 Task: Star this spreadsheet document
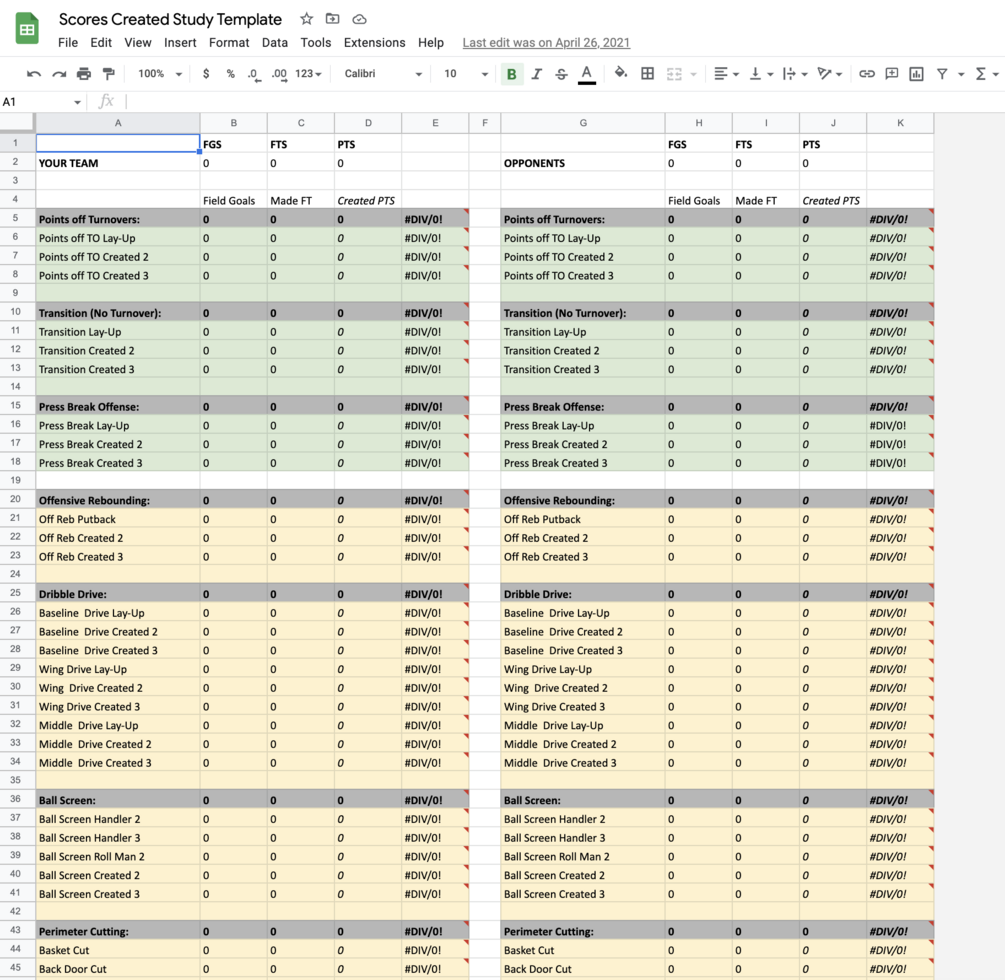tap(306, 19)
